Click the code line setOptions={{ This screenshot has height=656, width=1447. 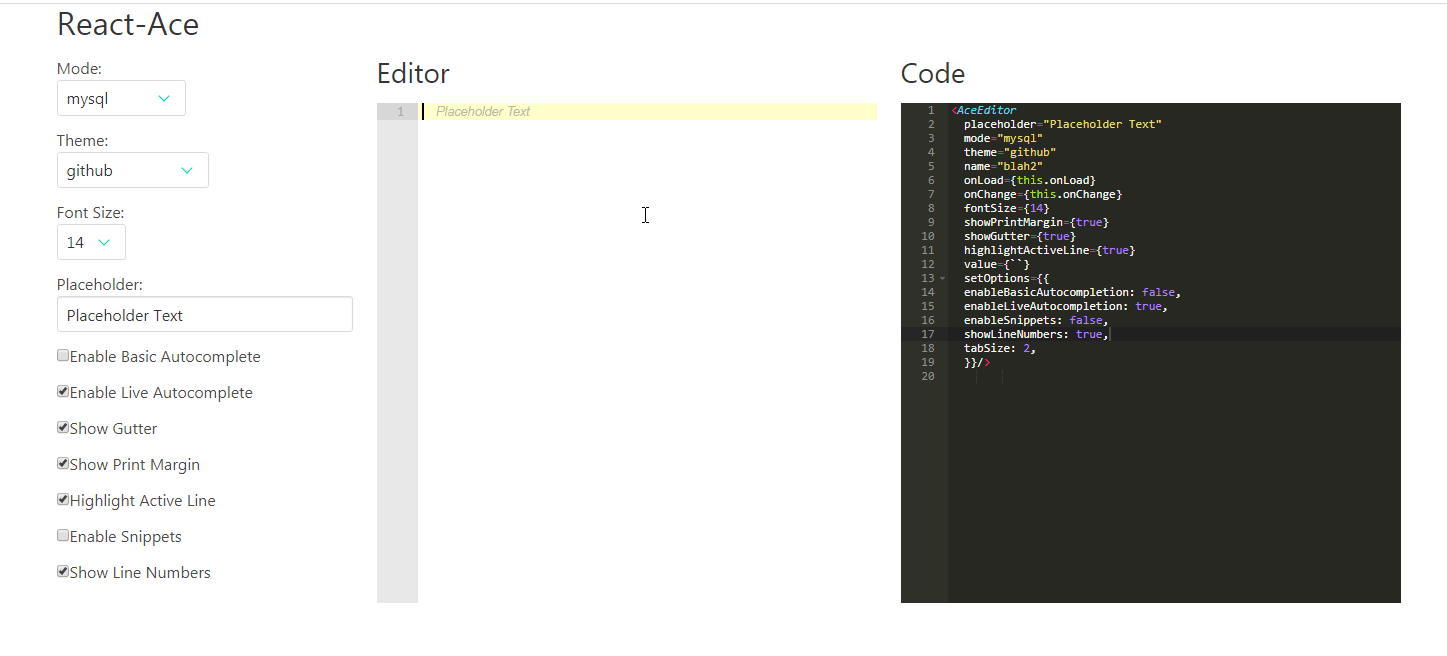click(1007, 278)
